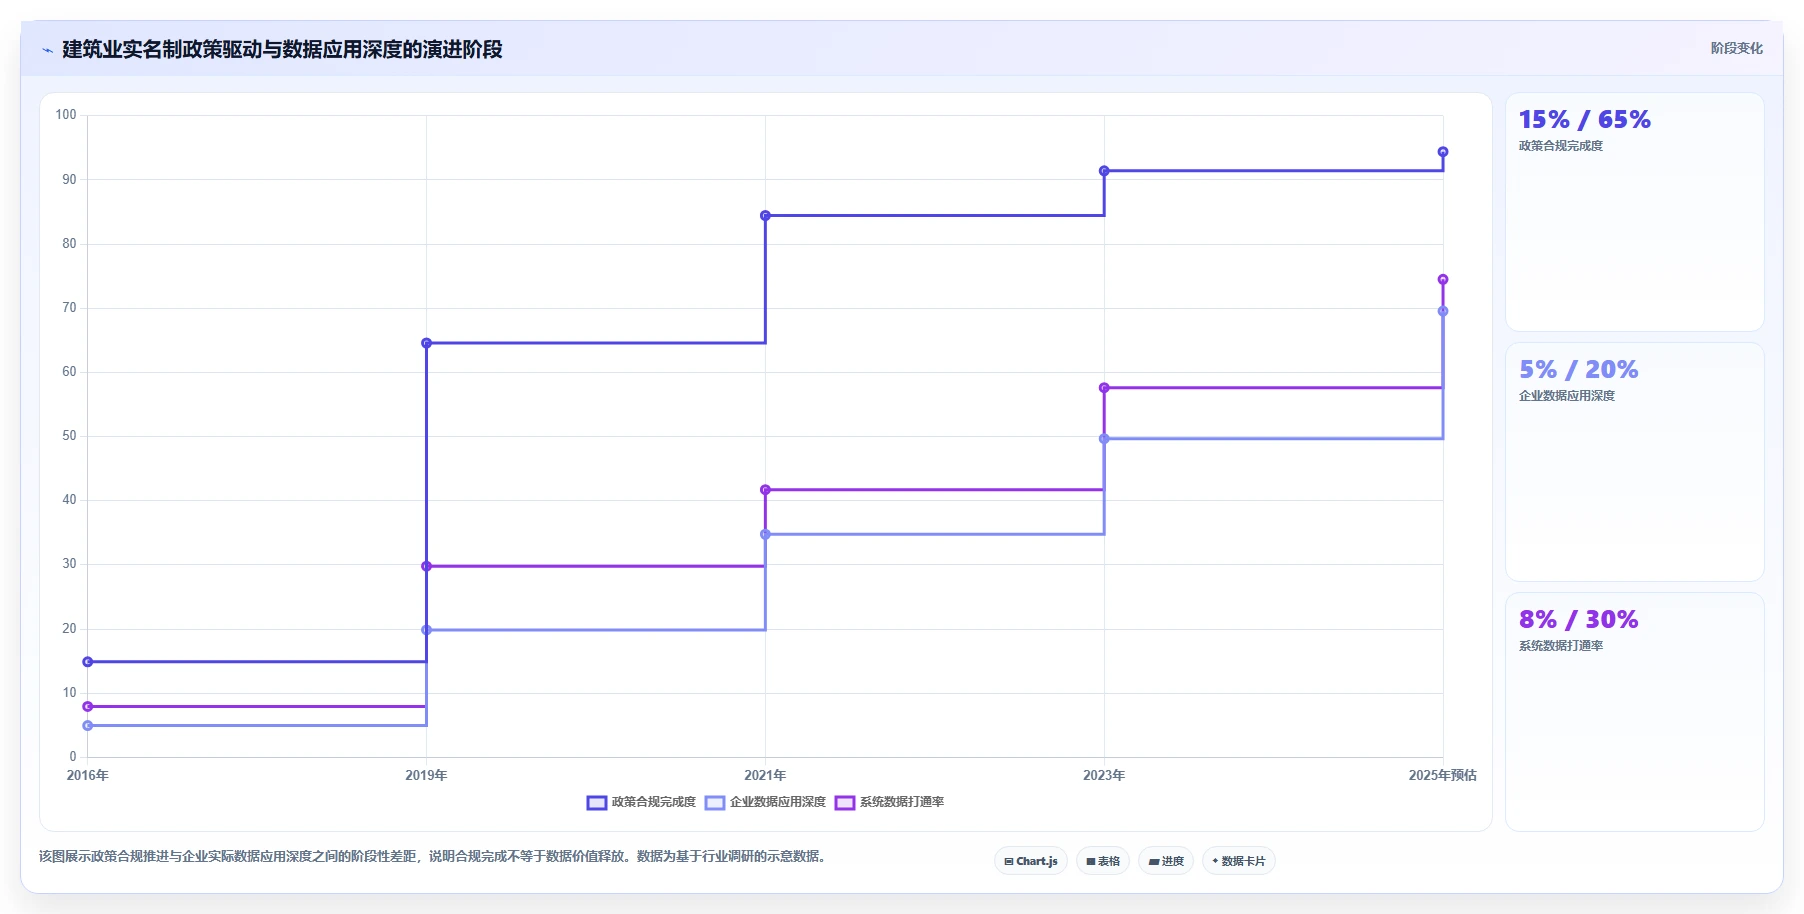Click the 2021年 系统数据打通率 point at 42
1804x914 pixels.
click(765, 490)
